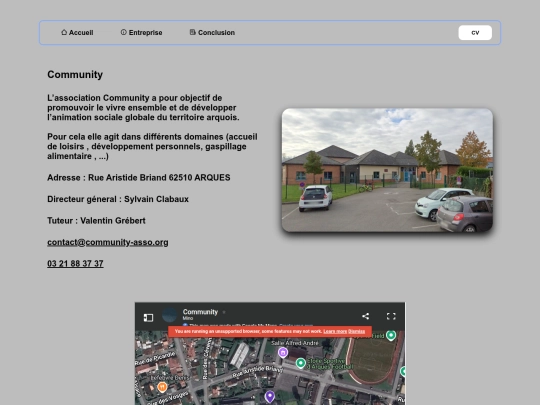Click the Tuteur Valentin Grébert line

pos(96,221)
